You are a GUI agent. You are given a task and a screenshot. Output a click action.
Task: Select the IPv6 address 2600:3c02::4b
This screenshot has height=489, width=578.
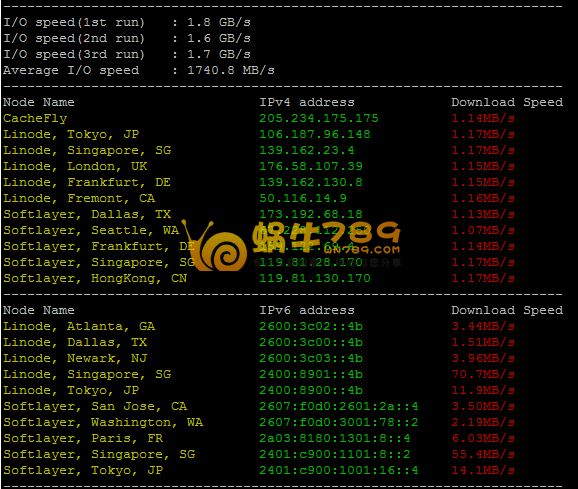coord(311,326)
